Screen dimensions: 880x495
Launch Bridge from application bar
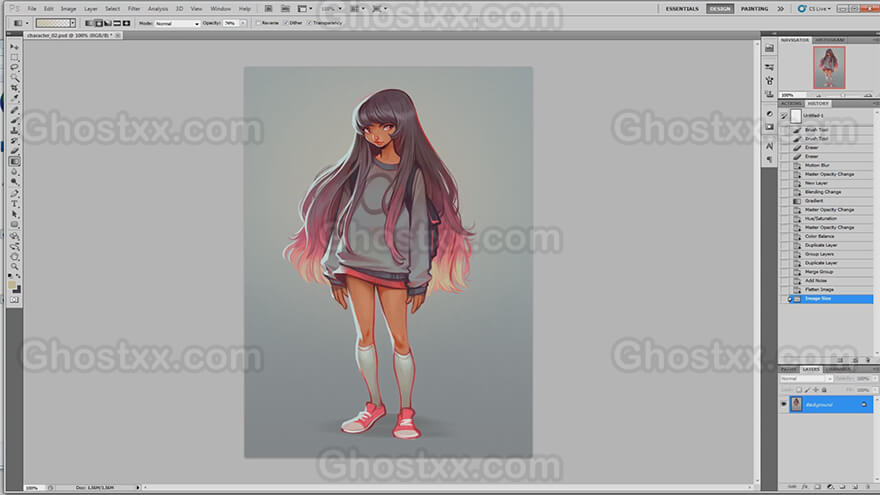[x=268, y=9]
